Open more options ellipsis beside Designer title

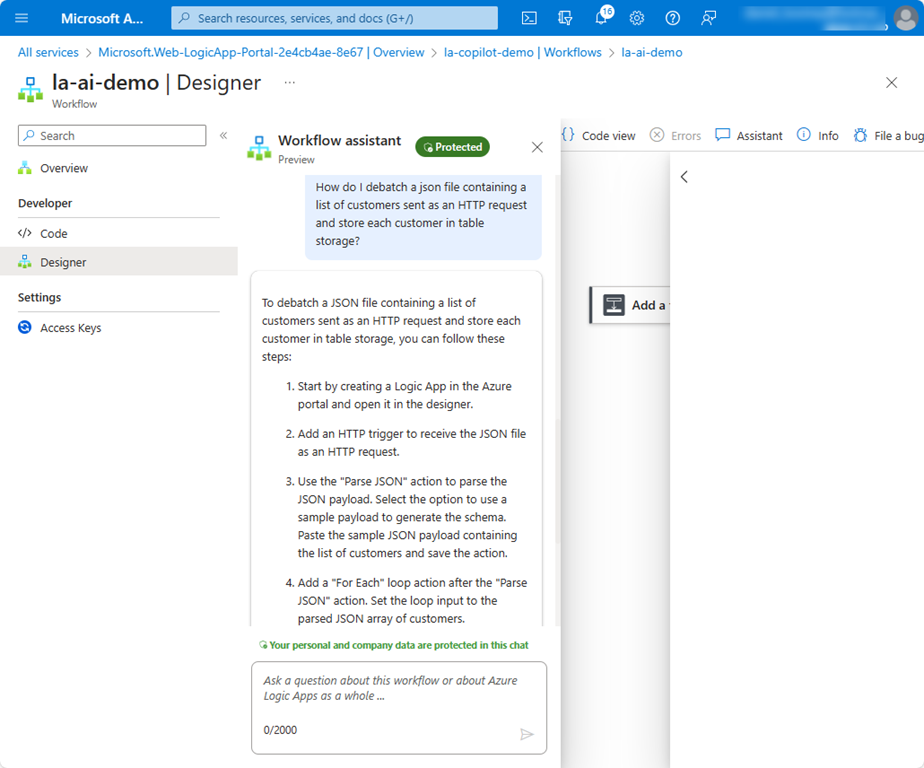289,82
